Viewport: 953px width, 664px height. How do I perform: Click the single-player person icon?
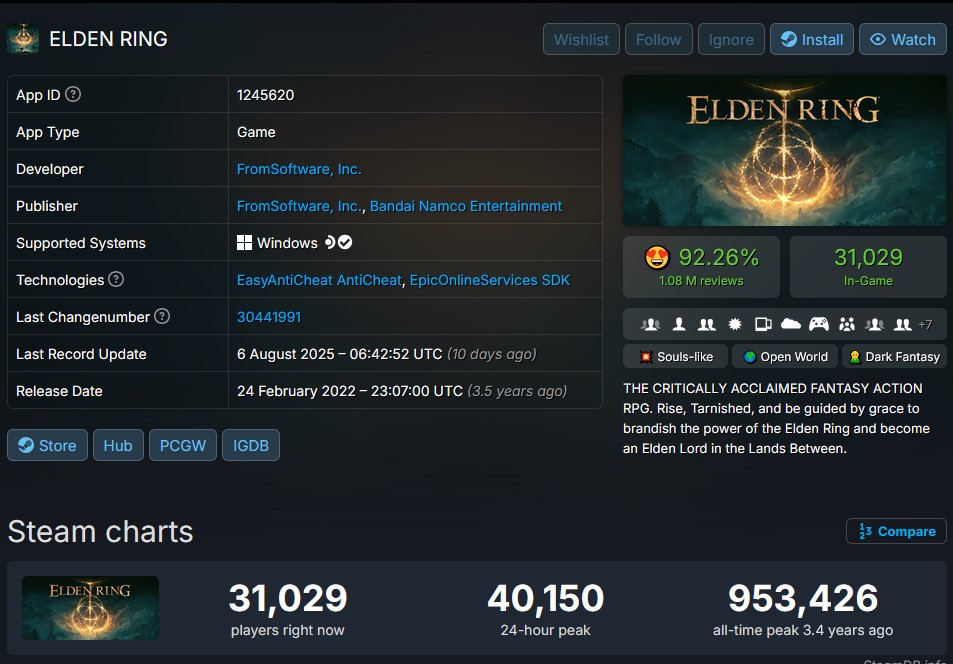[x=679, y=324]
